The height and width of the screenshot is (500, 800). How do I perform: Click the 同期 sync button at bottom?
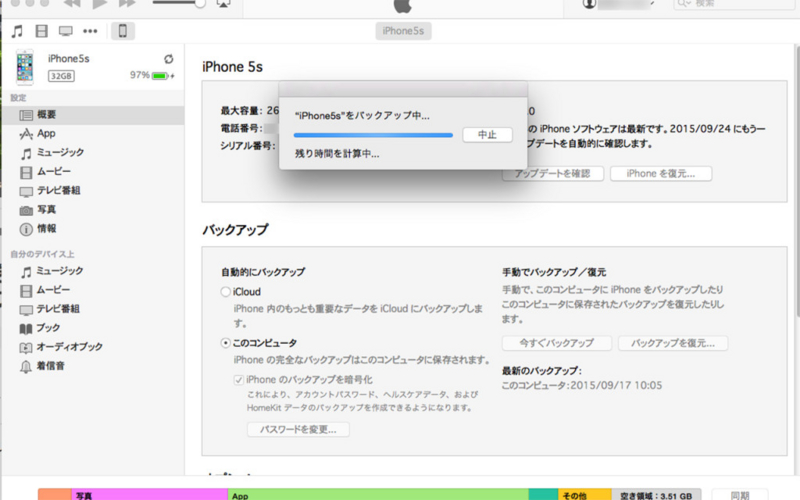[x=740, y=494]
